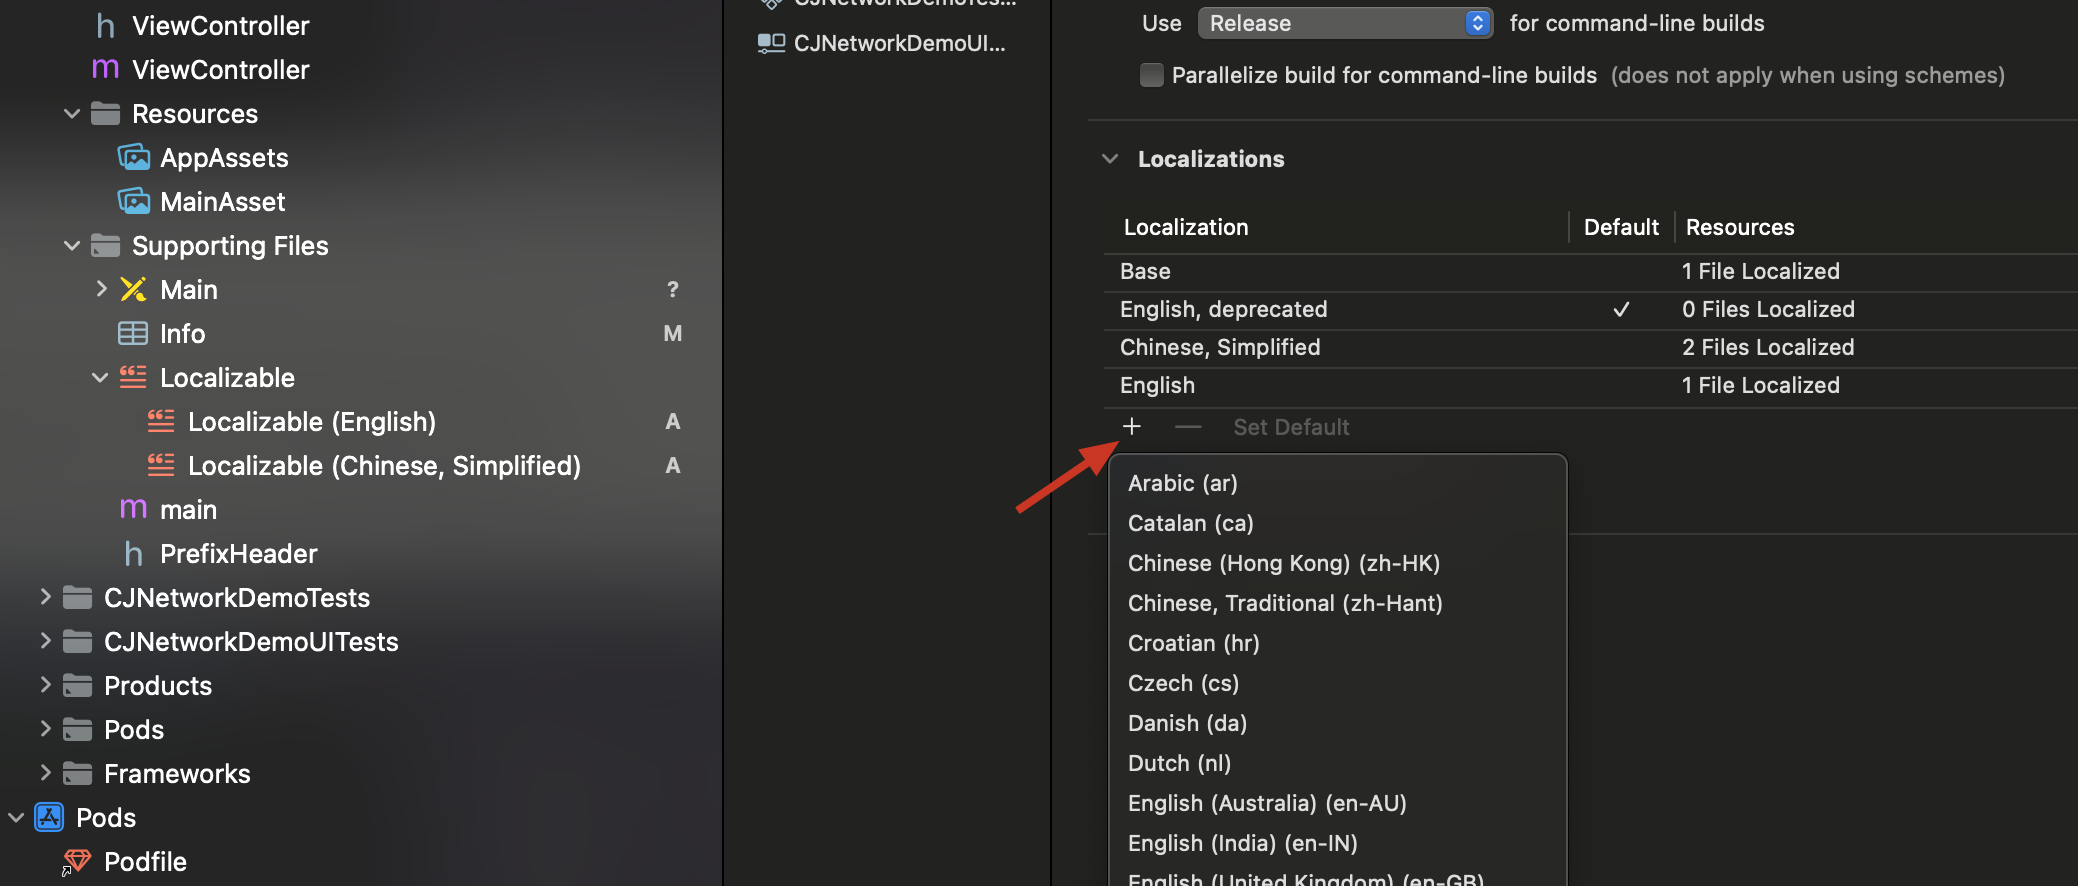Viewport: 2078px width, 886px height.
Task: Click the Localizable strings group icon
Action: click(133, 377)
